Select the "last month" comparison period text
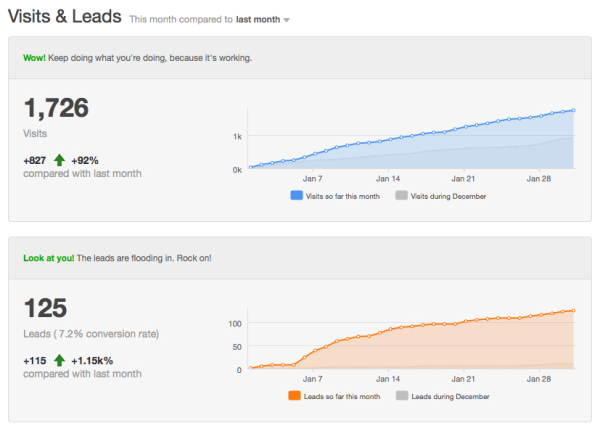 [x=257, y=19]
